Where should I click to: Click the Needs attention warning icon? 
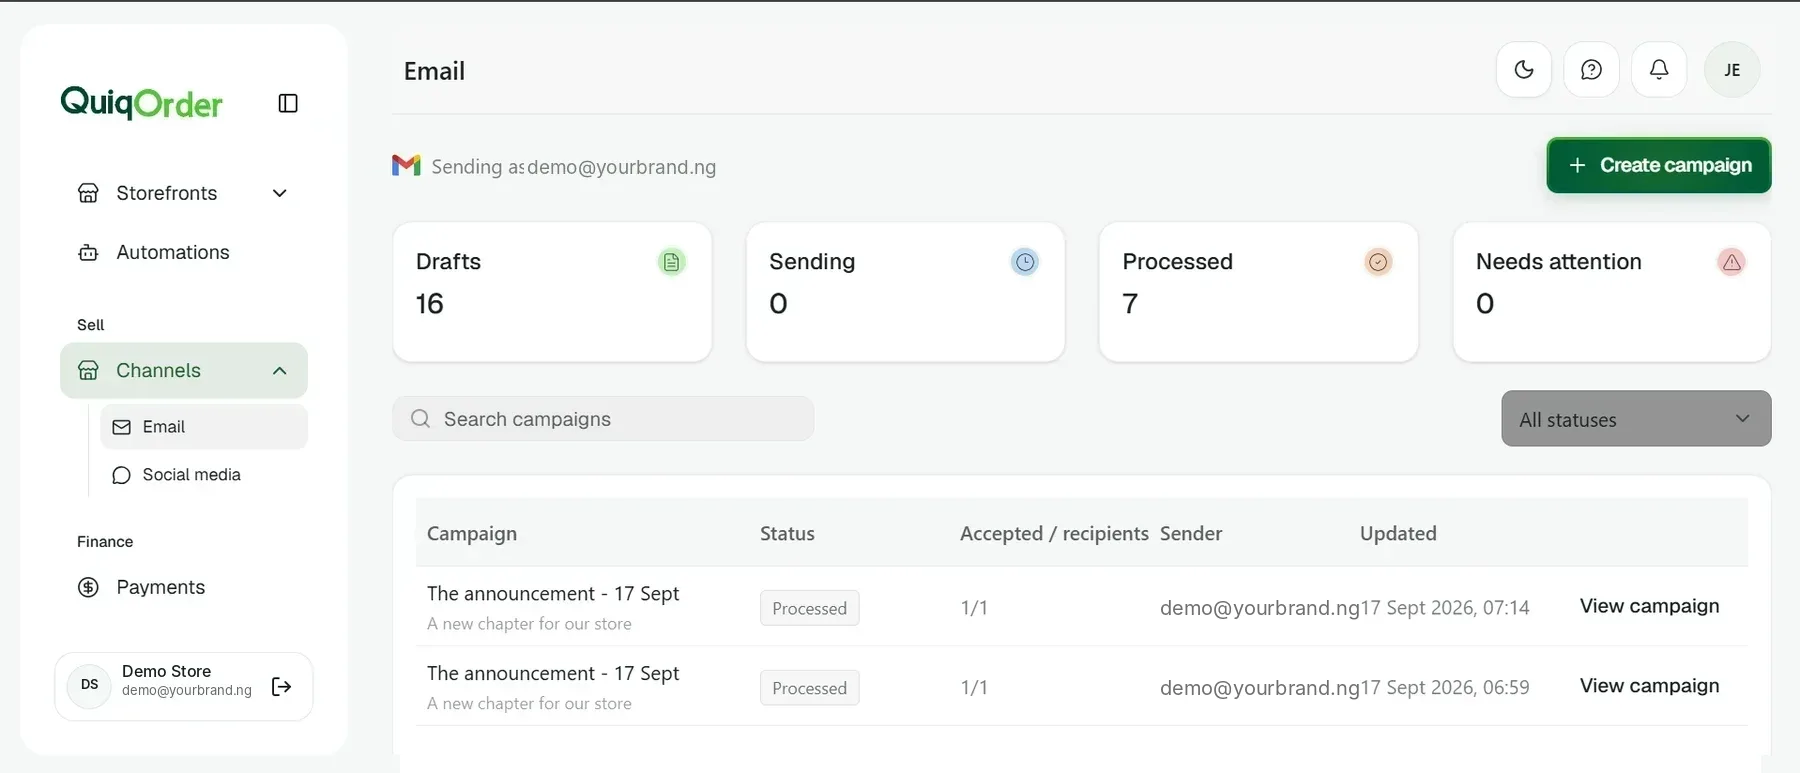[1732, 262]
